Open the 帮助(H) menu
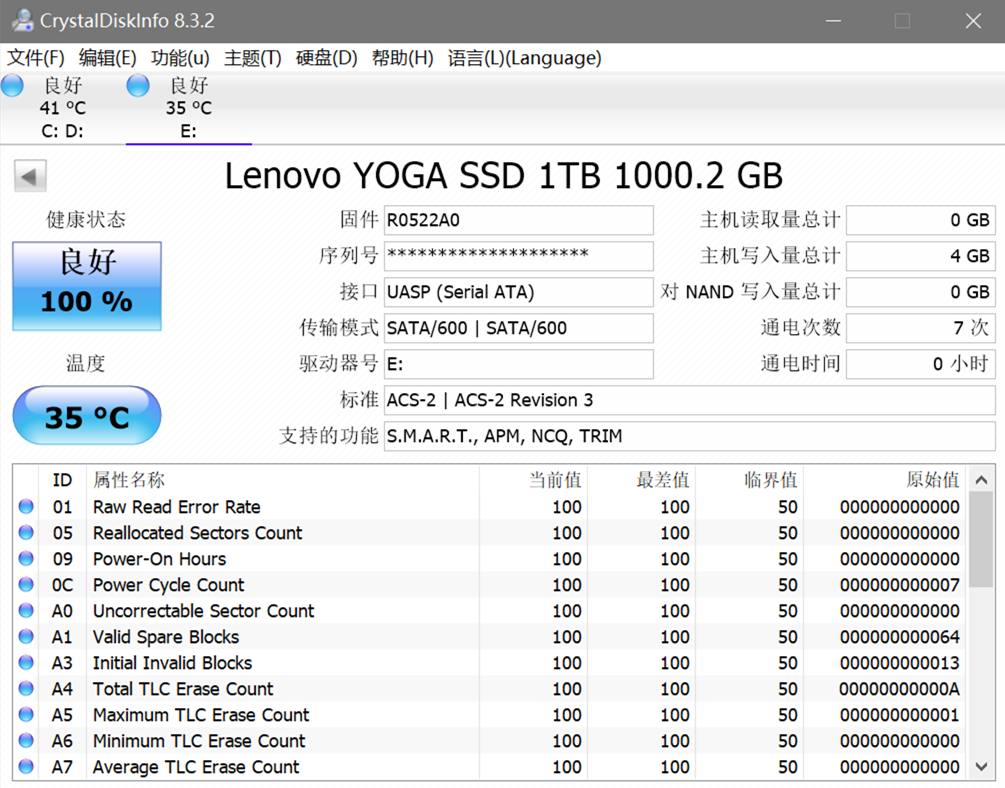Viewport: 1005px width, 788px height. [403, 58]
